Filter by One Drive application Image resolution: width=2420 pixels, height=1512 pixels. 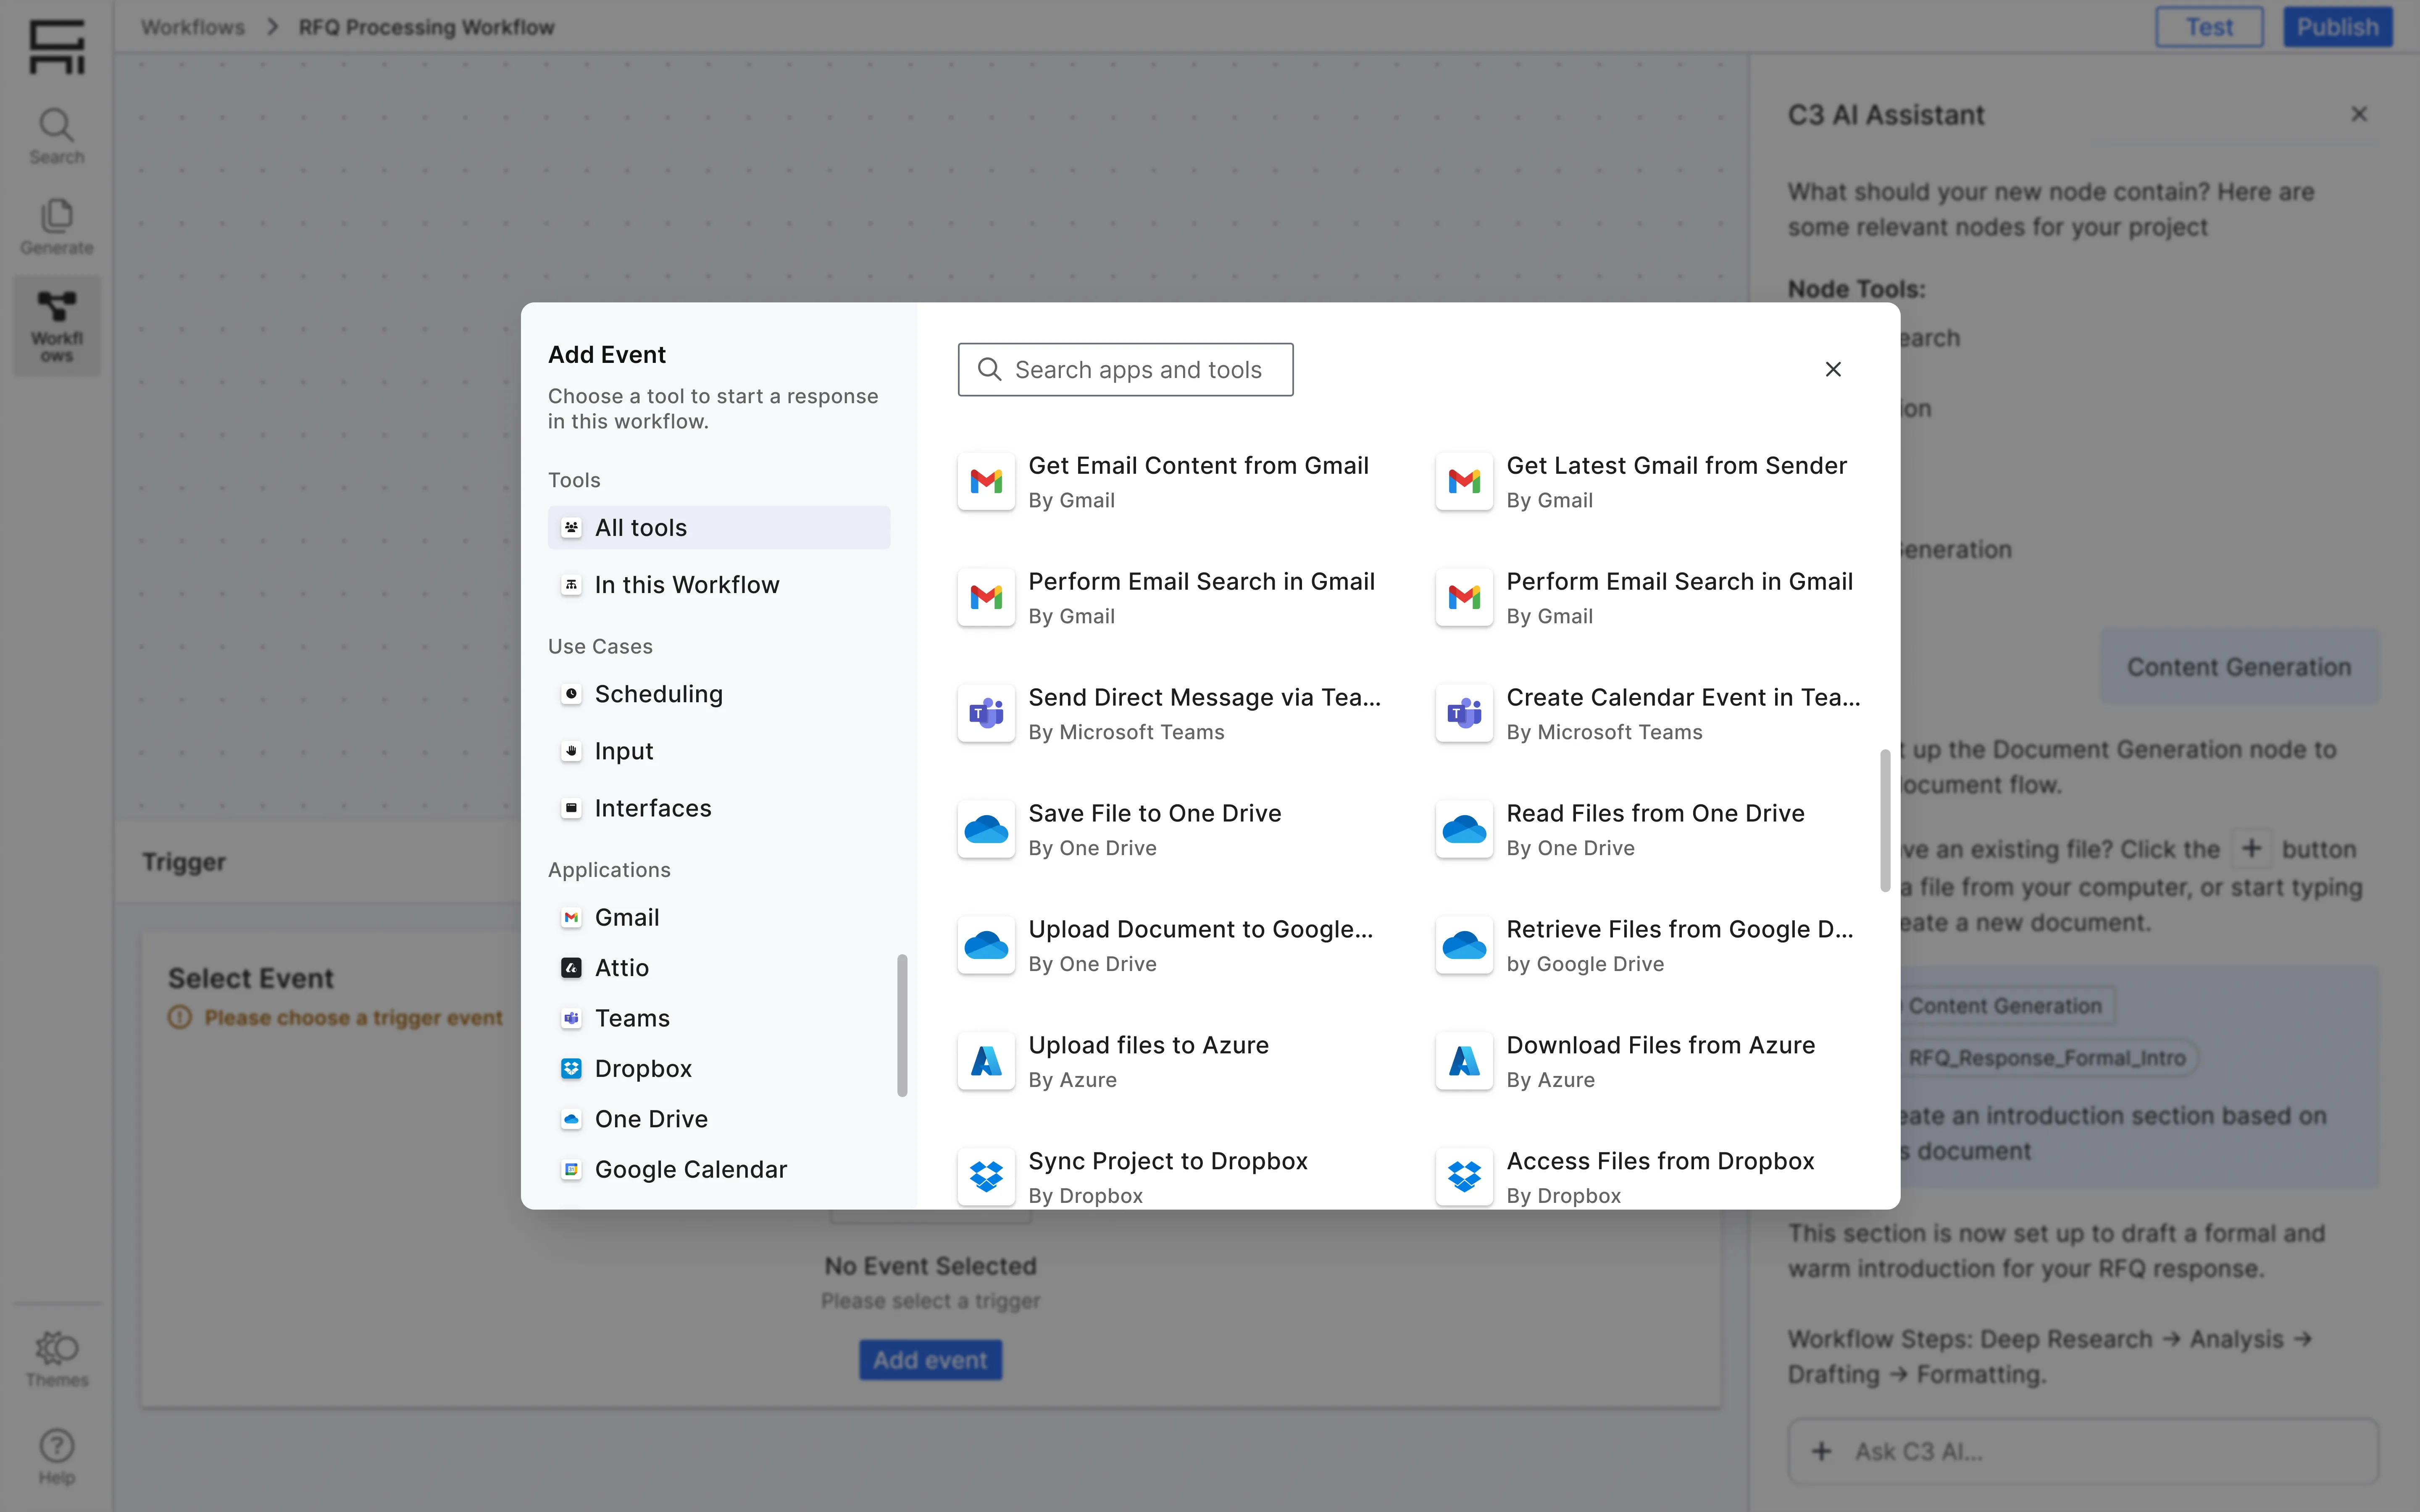[x=718, y=1119]
